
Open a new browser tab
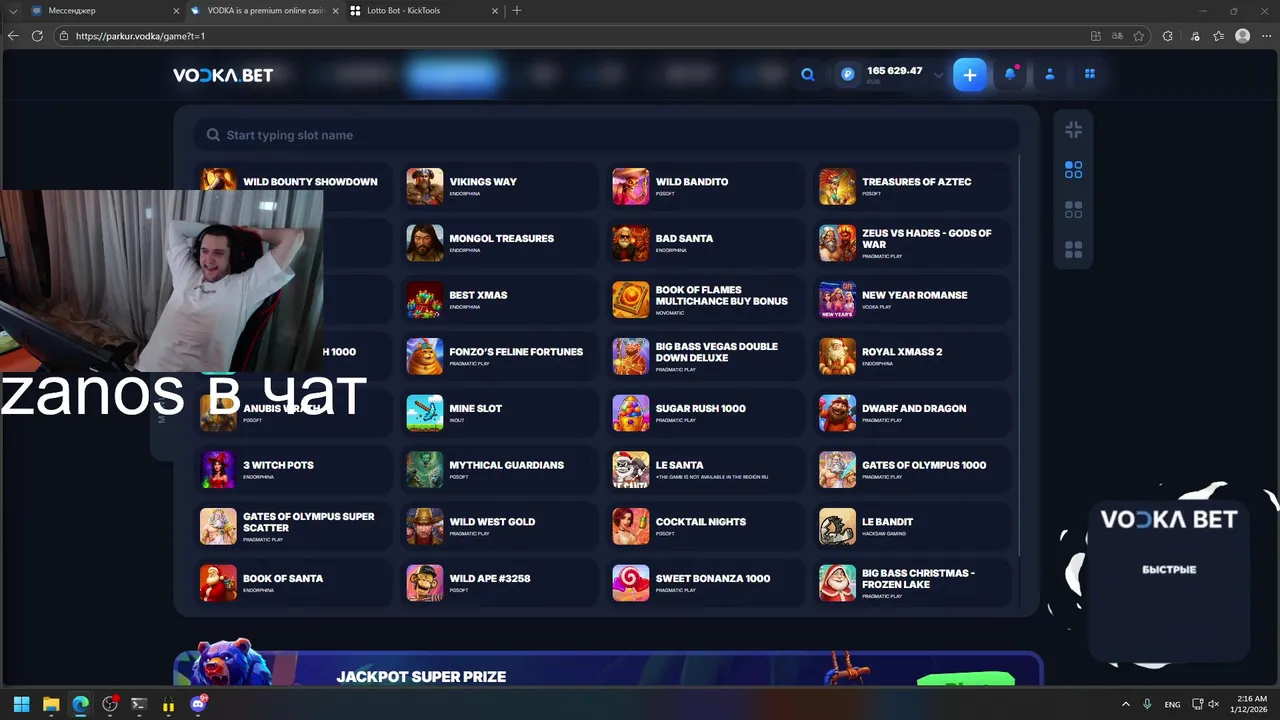pyautogui.click(x=517, y=11)
